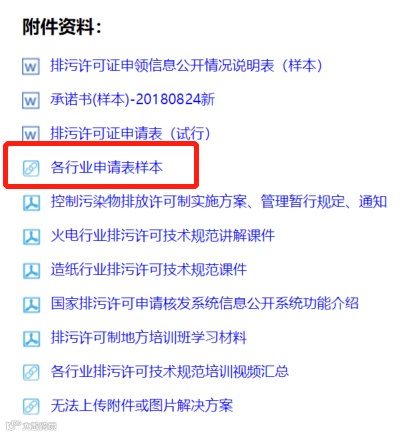Open 火电行业排污许可技术规范讲解课件 link
Image resolution: width=415 pixels, height=436 pixels.
pos(163,235)
